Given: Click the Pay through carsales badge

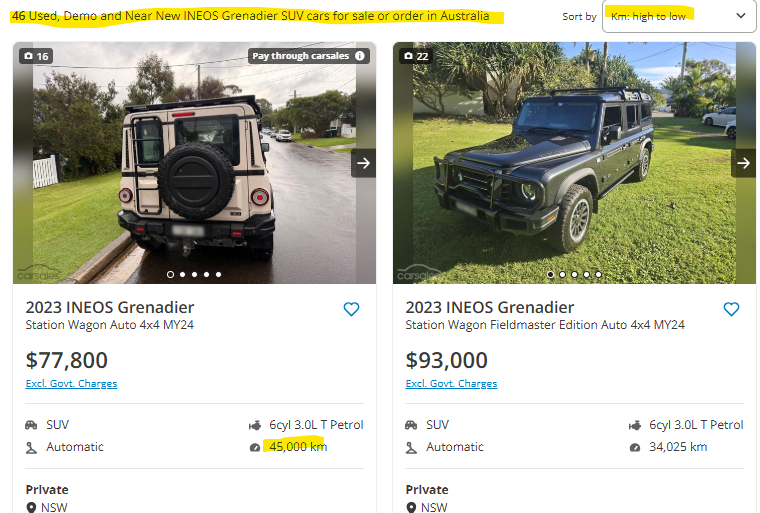Looking at the screenshot, I should (x=309, y=56).
